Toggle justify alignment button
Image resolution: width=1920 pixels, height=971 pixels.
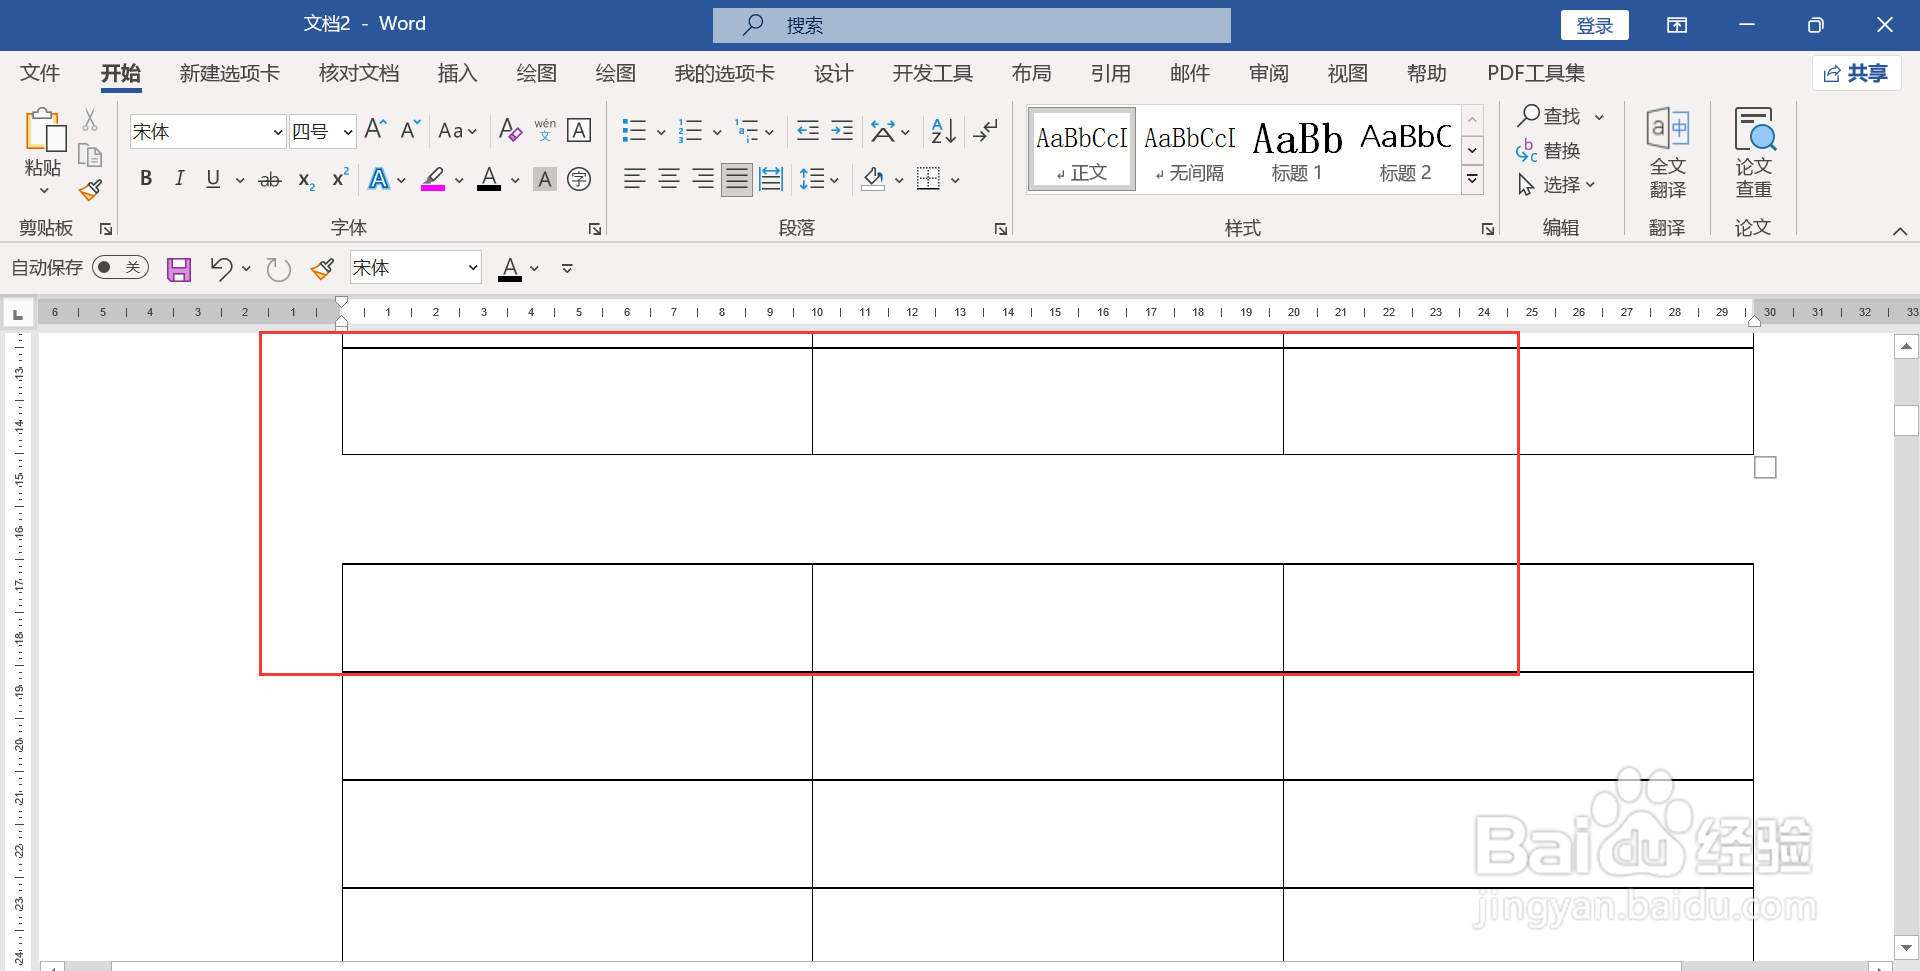pos(737,179)
